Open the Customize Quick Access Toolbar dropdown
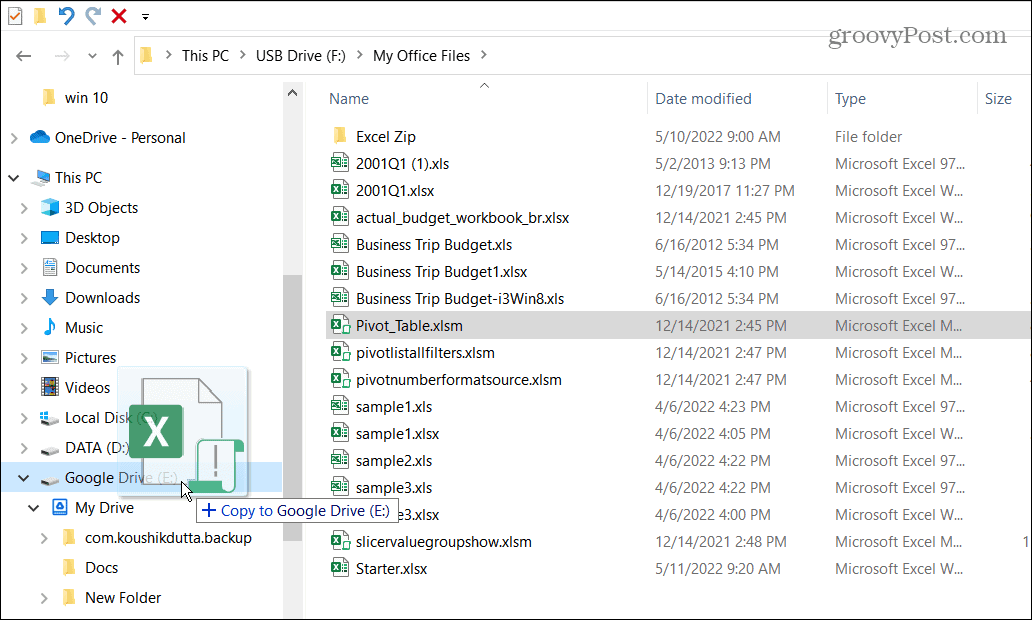Image resolution: width=1032 pixels, height=620 pixels. 144,16
